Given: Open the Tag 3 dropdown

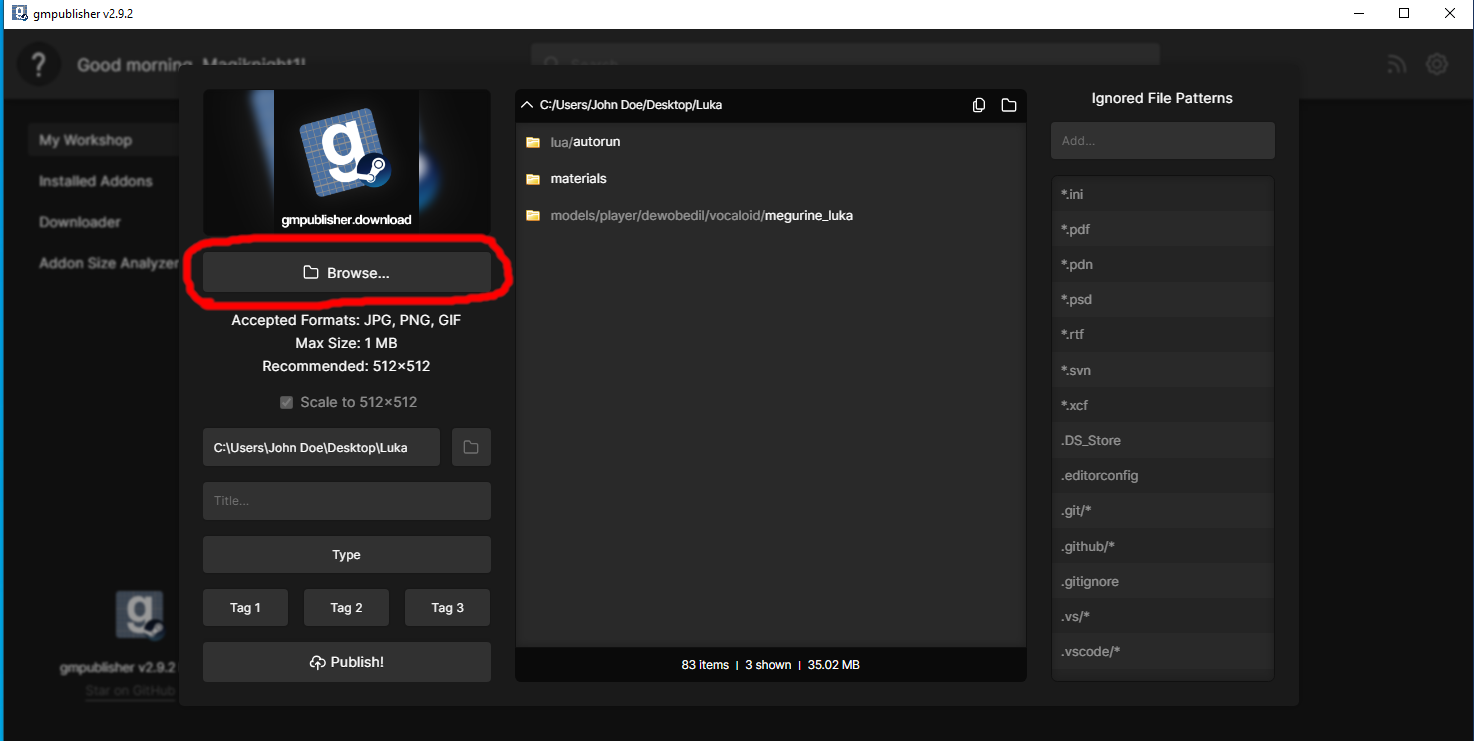Looking at the screenshot, I should 448,608.
